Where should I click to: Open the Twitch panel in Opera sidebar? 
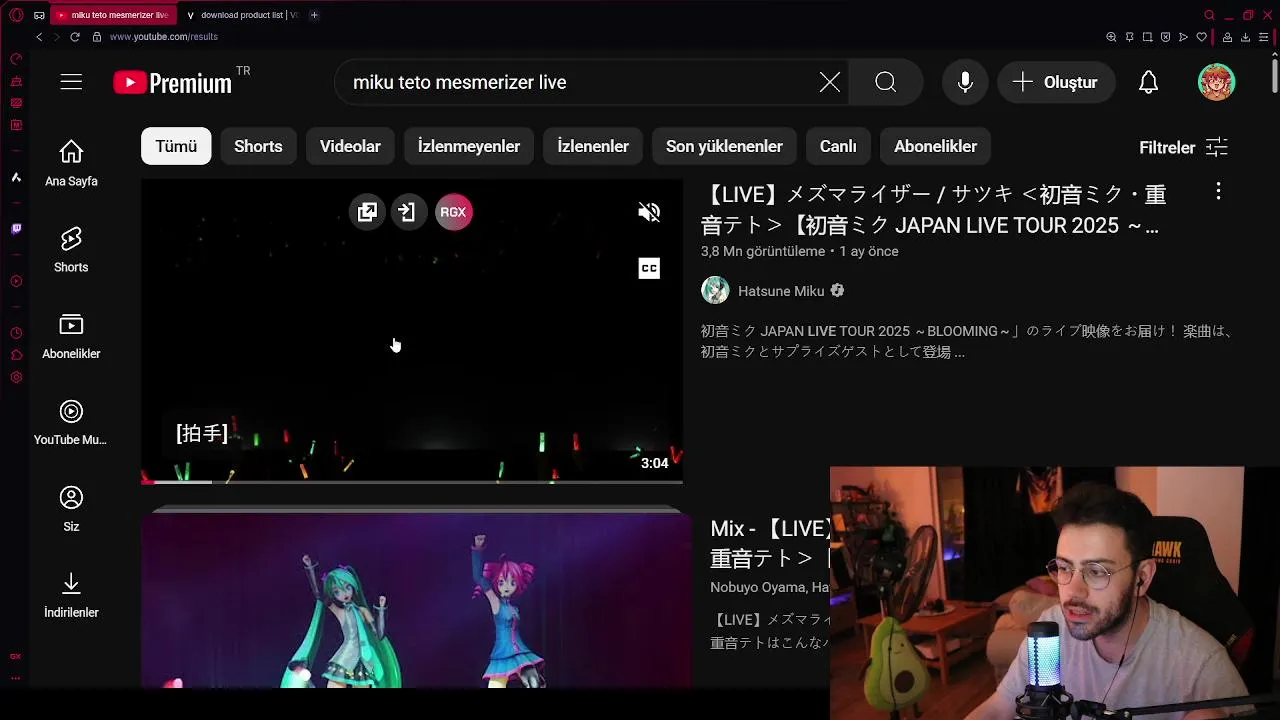16,229
